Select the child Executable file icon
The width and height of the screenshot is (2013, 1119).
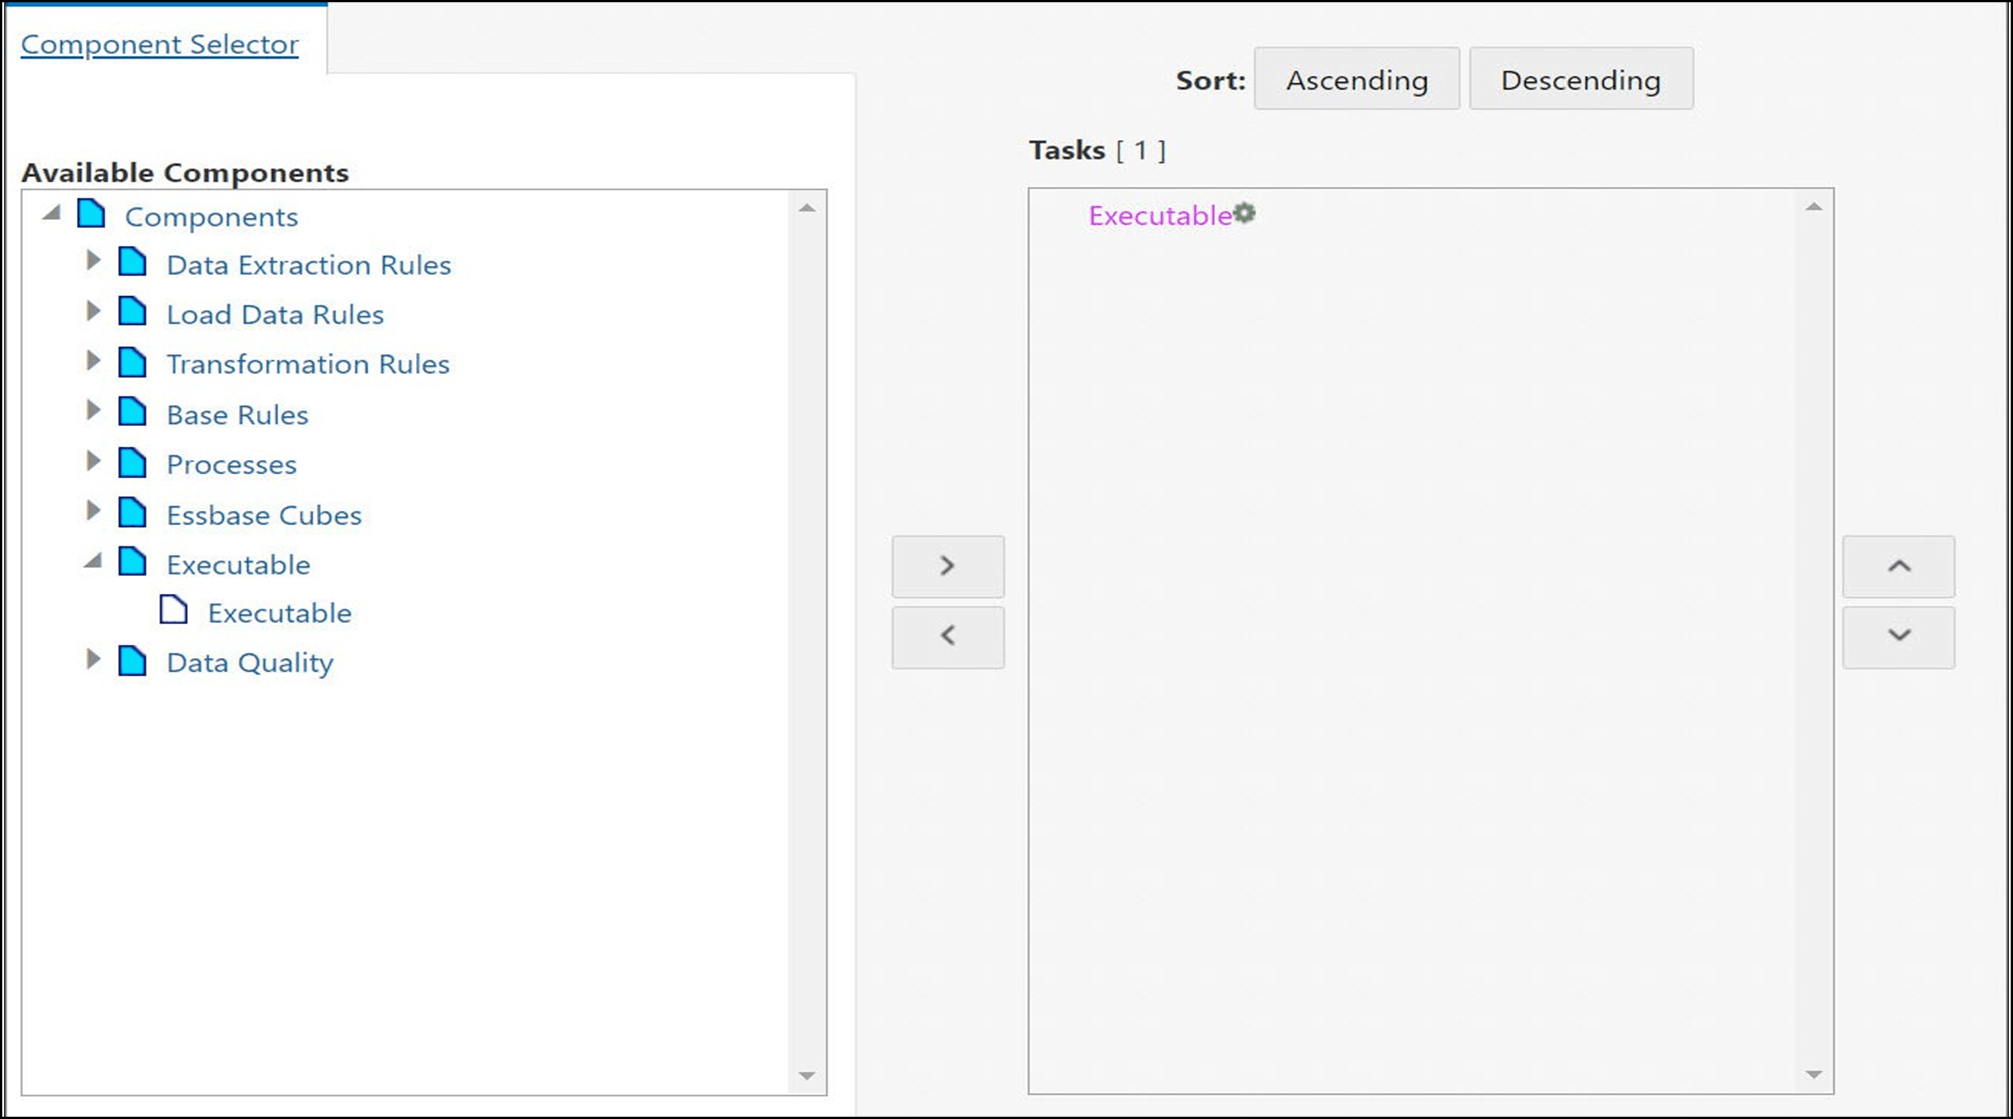click(x=172, y=611)
